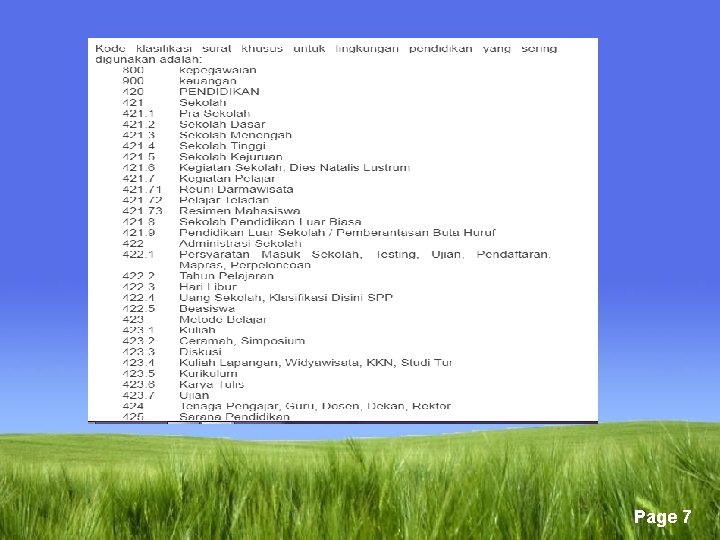Screen dimensions: 720x540
Task: Click 'Reuni Darmawisata' entry 421.71
Action: pos(208,189)
